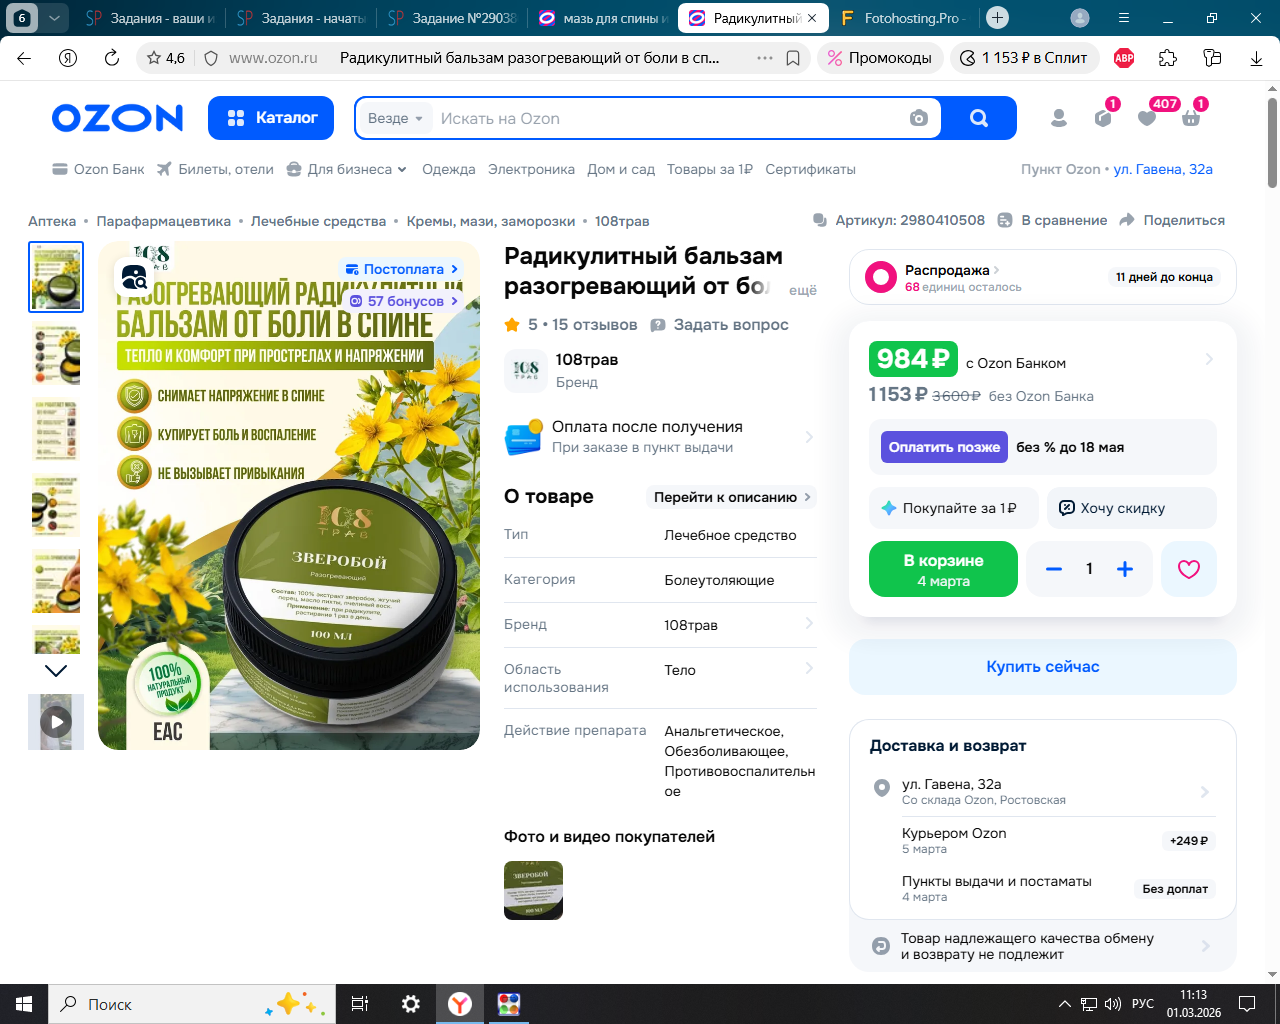
Task: Go to Парафармацевтика breadcrumb
Action: coord(164,221)
